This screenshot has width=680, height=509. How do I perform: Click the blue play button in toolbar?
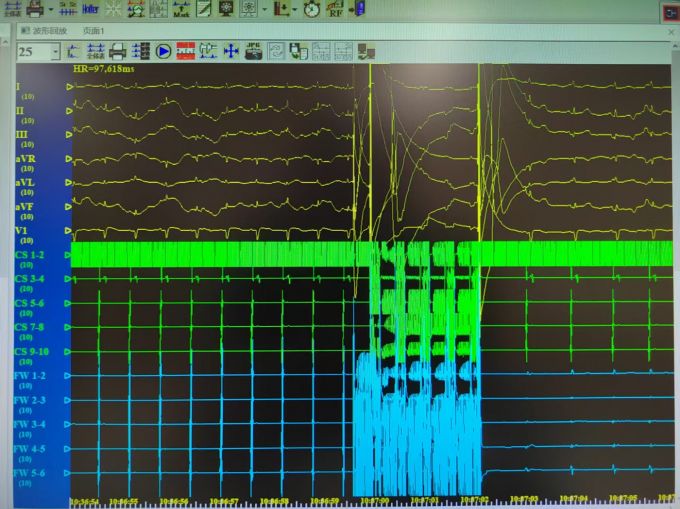[x=163, y=50]
